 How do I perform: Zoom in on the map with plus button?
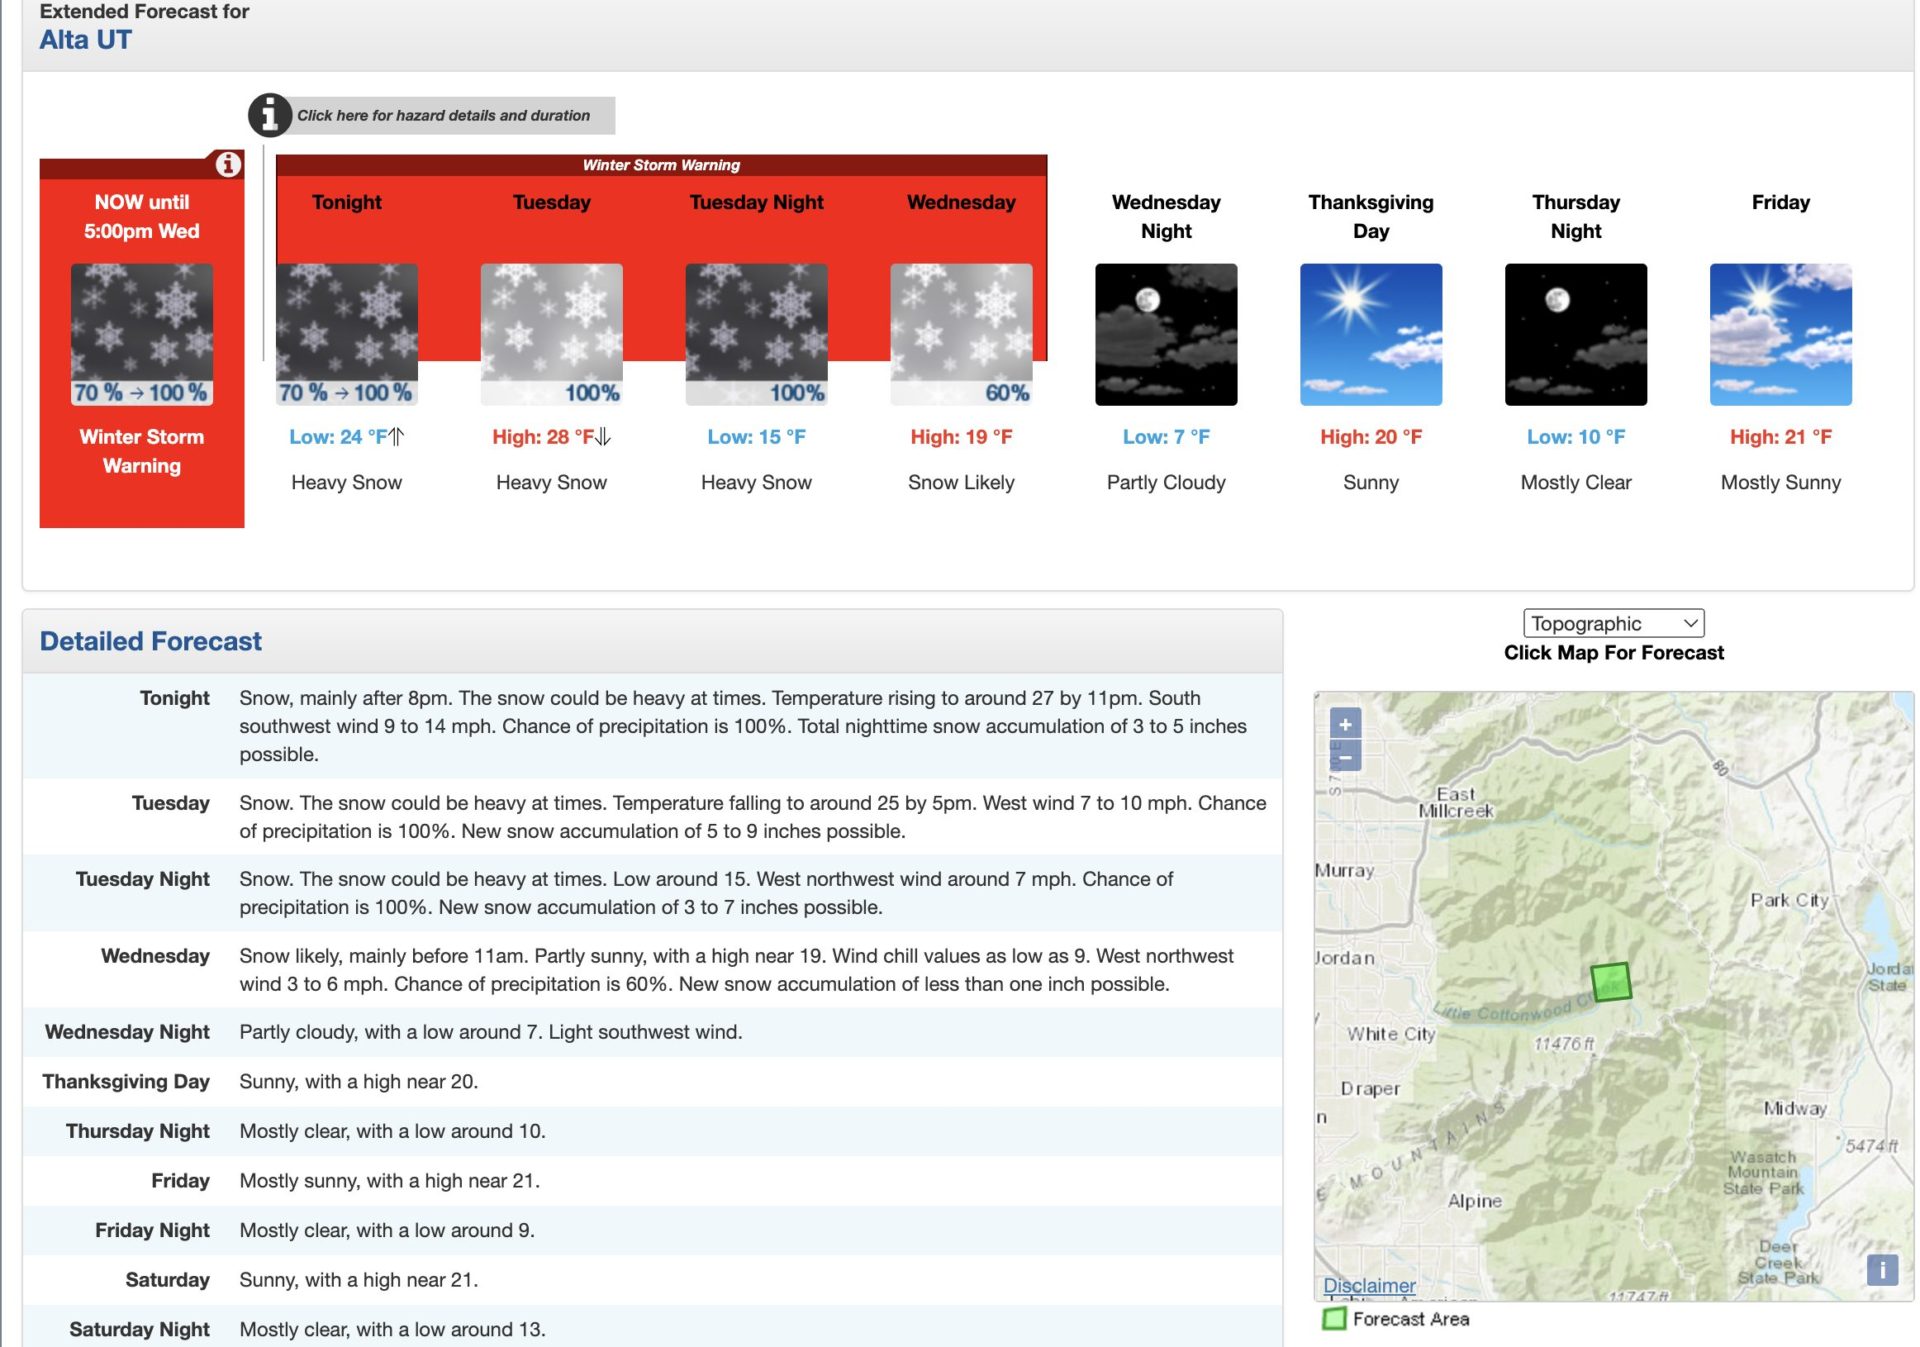point(1345,724)
